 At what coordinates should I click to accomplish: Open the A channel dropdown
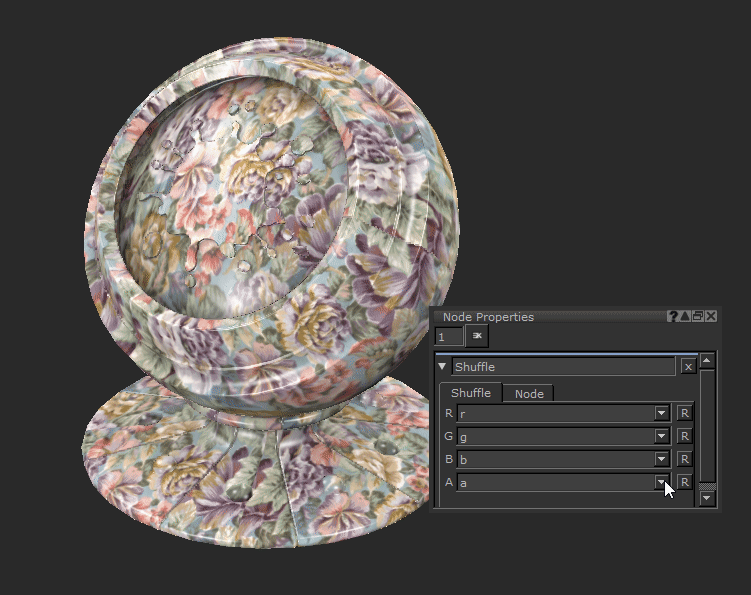(661, 482)
